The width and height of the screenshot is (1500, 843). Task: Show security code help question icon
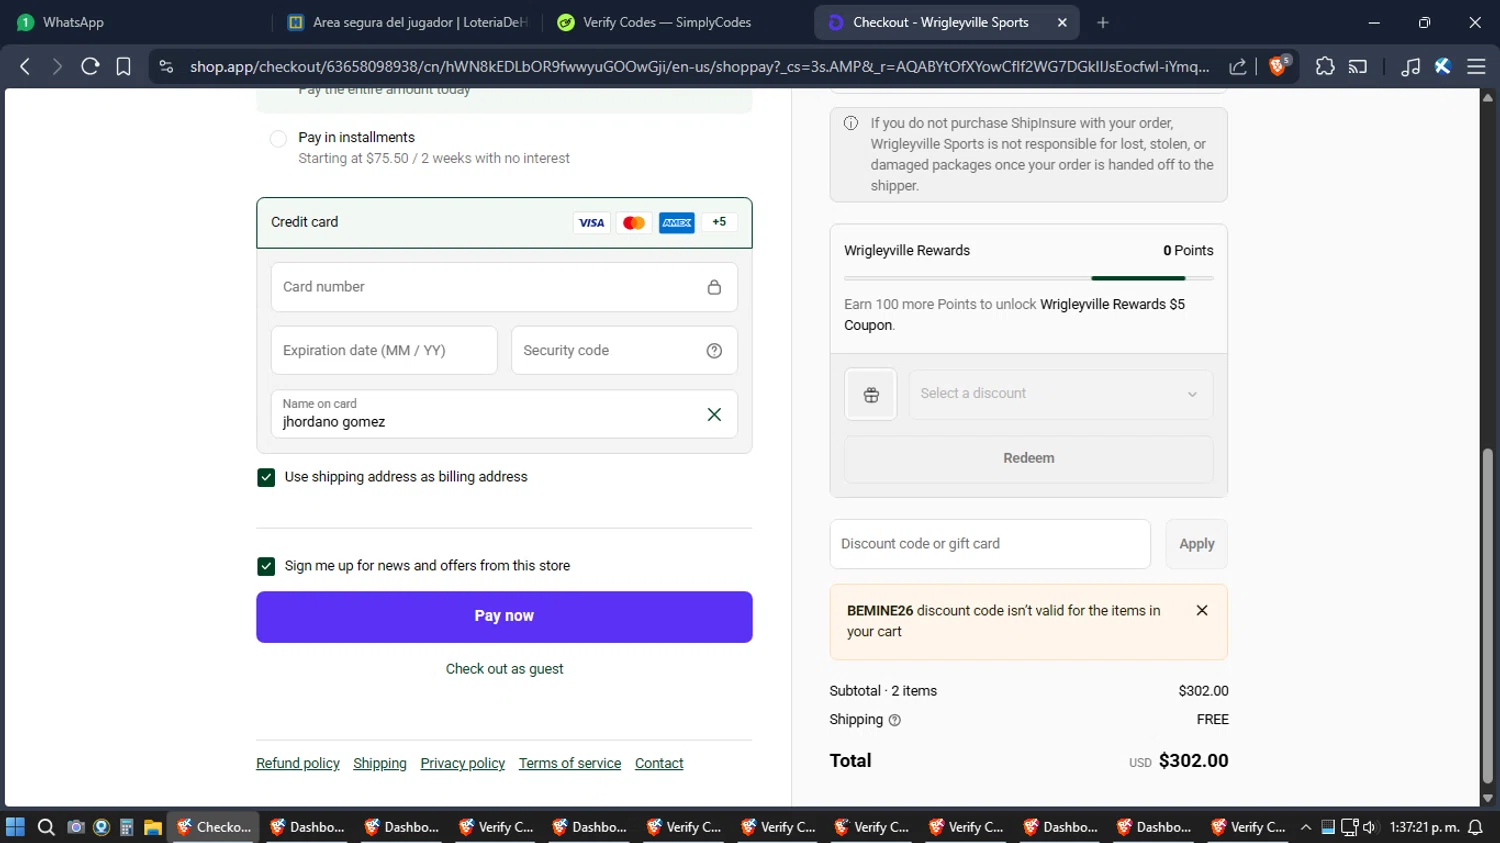[714, 350]
